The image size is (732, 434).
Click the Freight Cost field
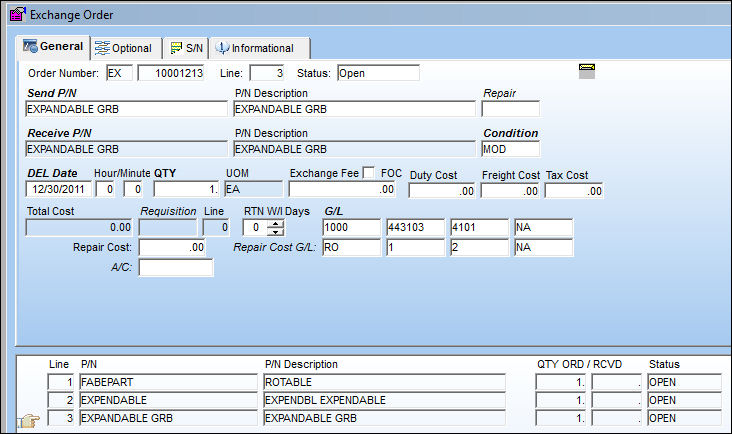pyautogui.click(x=510, y=191)
